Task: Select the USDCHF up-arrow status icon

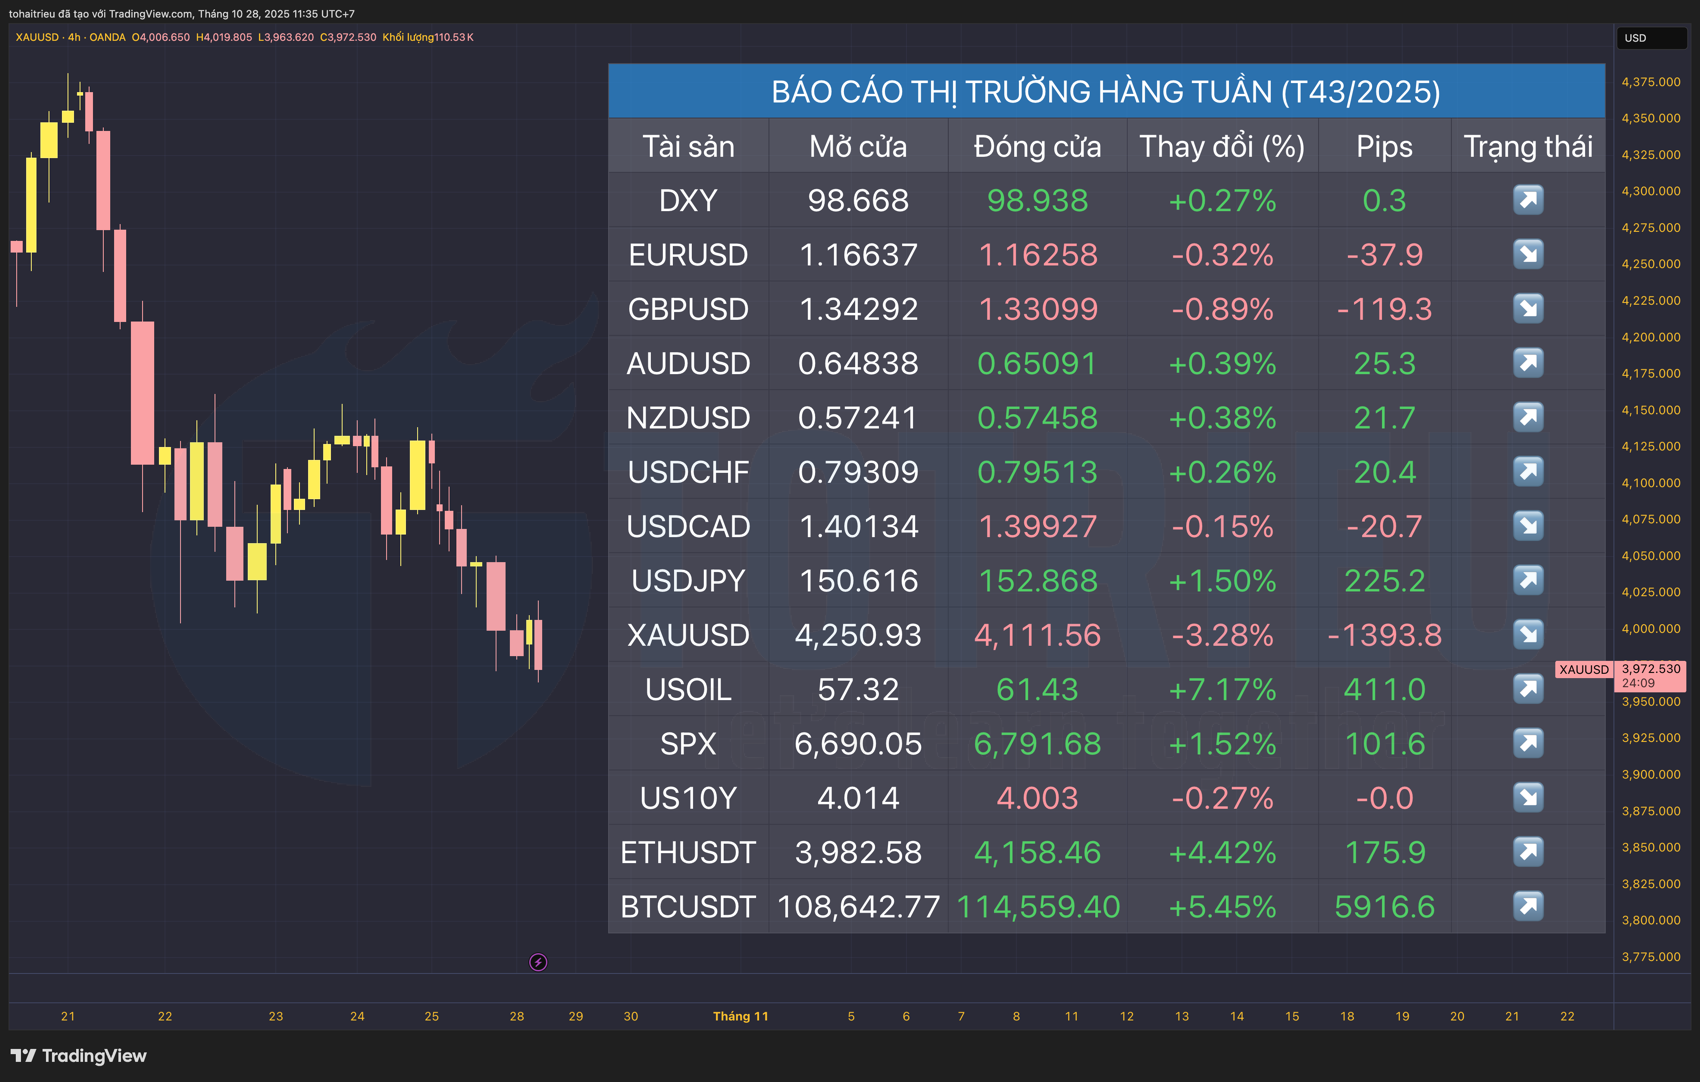Action: (1528, 471)
